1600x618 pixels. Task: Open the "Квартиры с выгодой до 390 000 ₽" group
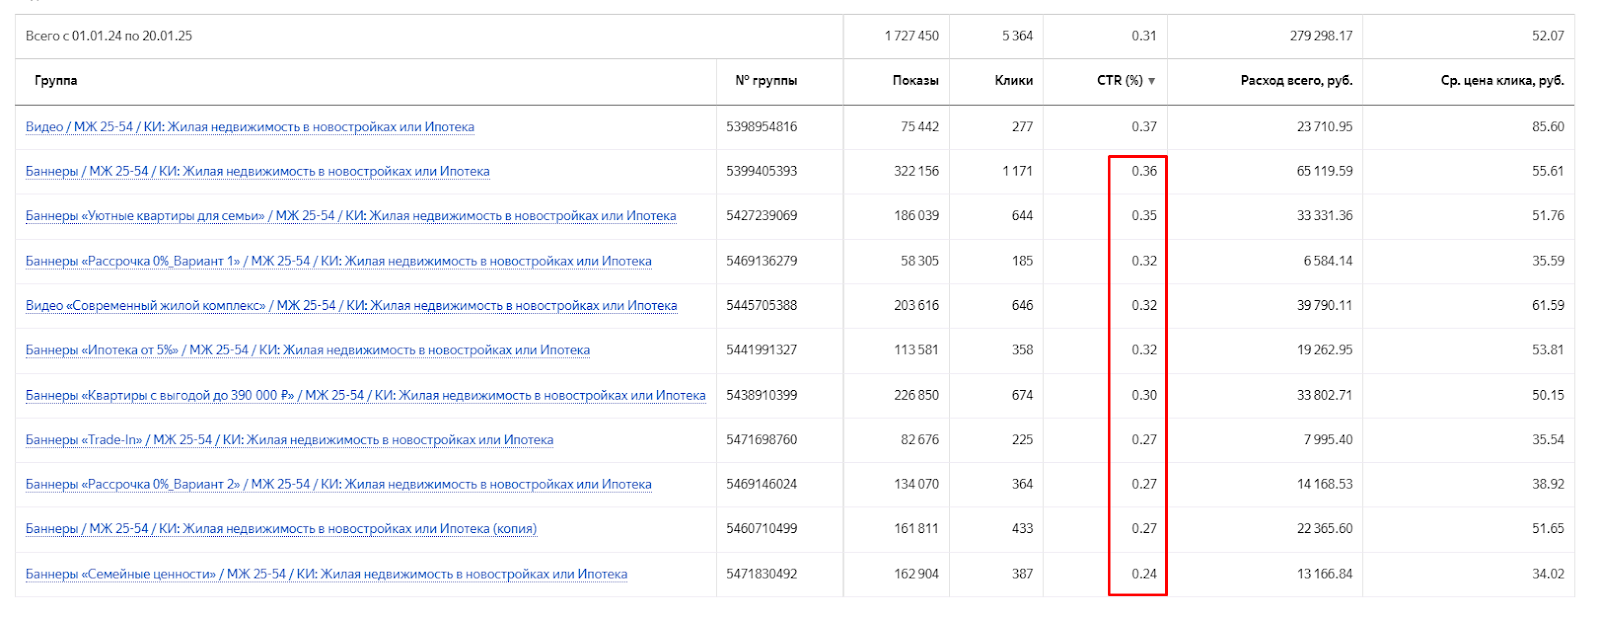pos(365,395)
